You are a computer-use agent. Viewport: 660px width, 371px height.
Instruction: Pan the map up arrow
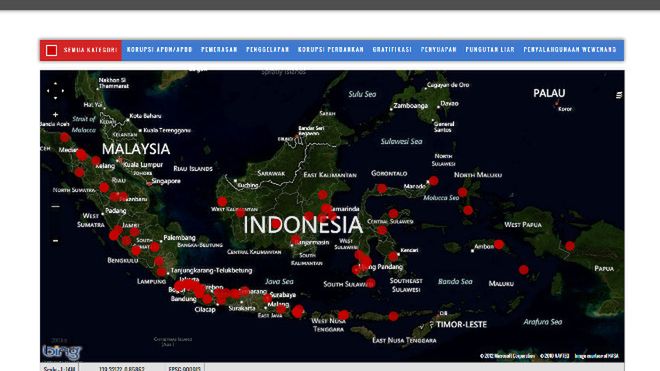(55, 84)
